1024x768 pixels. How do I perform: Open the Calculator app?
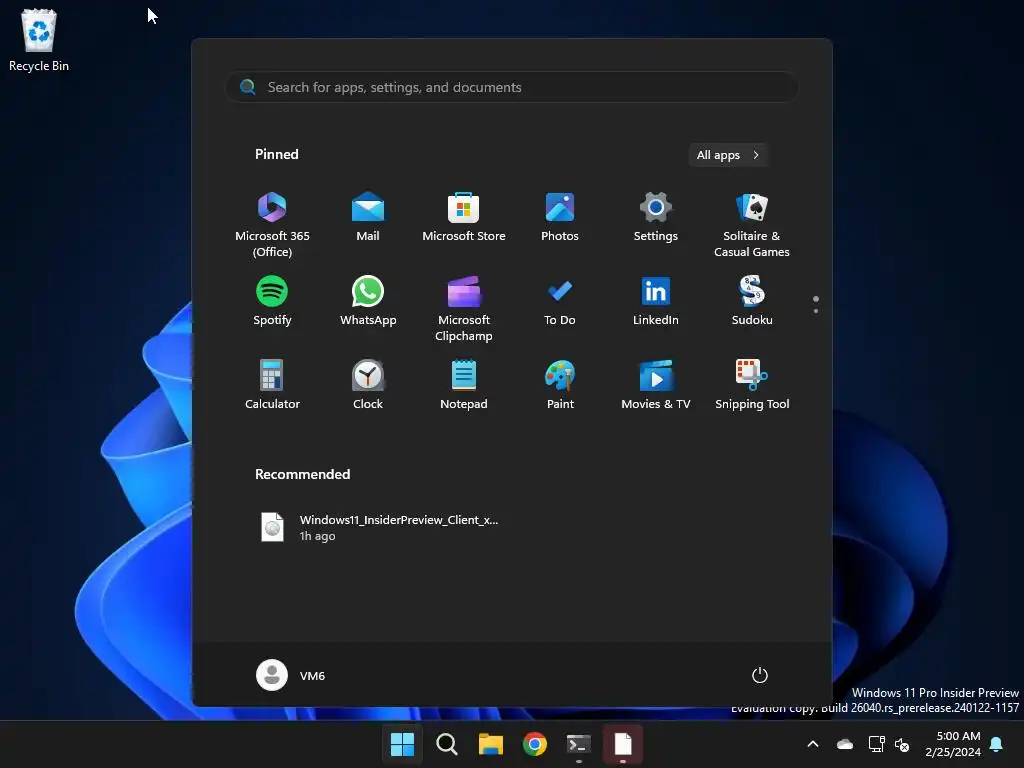pos(272,385)
